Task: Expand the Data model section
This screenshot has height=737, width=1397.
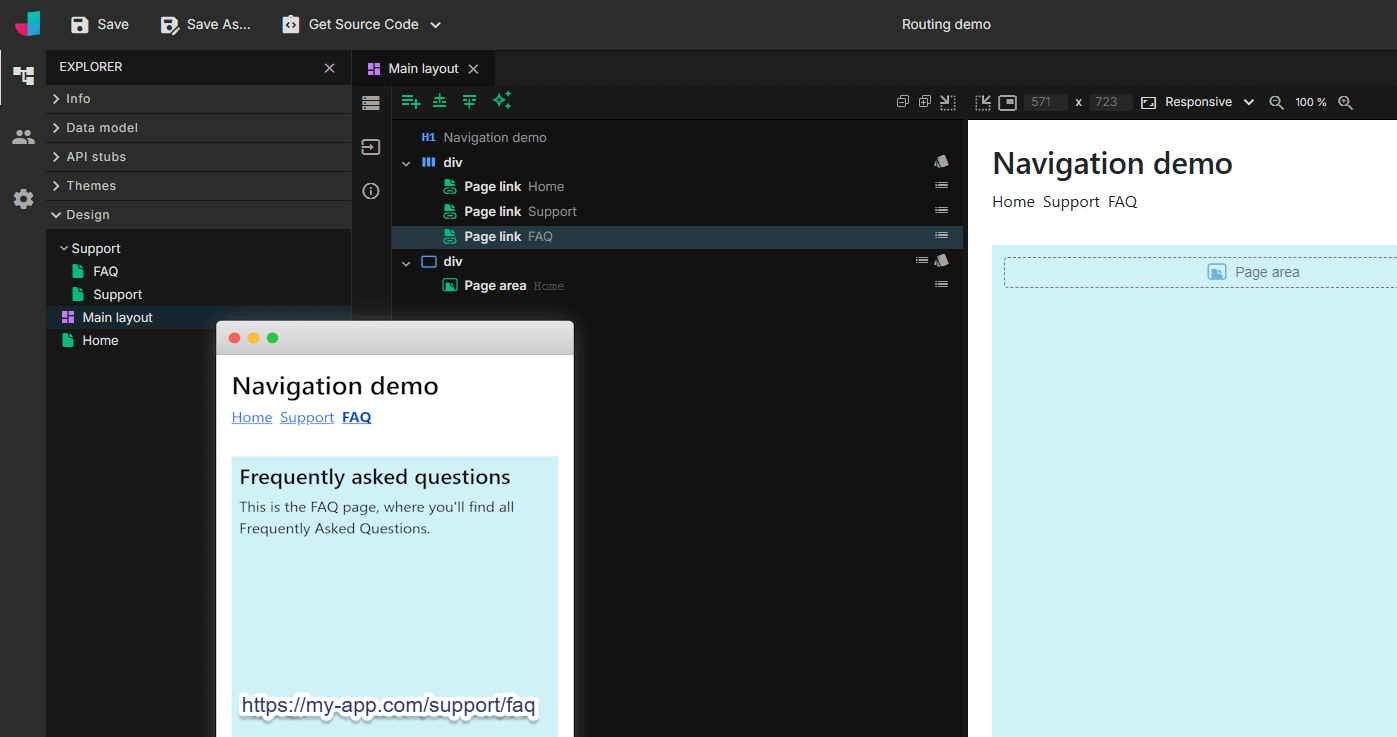Action: pos(102,128)
